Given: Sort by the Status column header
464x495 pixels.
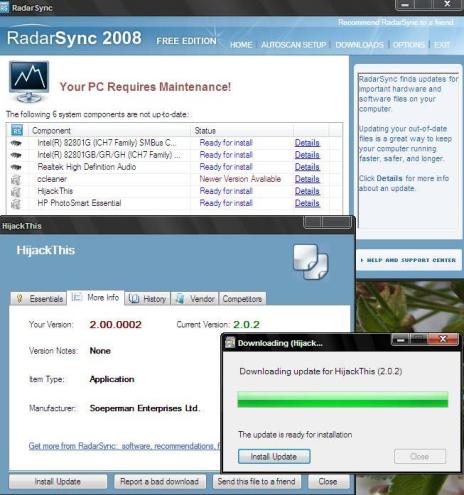Looking at the screenshot, I should [x=242, y=131].
